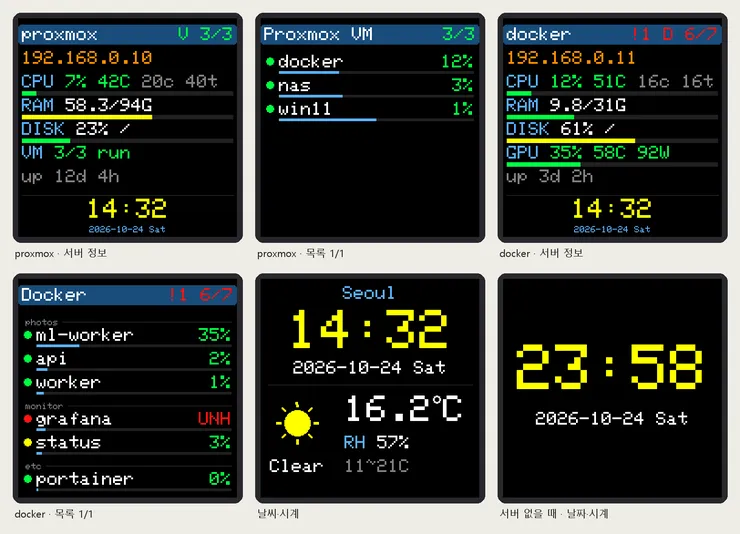Screen dimensions: 740x534
Task: Click the 'monitor' group label
Action: (x=43, y=406)
